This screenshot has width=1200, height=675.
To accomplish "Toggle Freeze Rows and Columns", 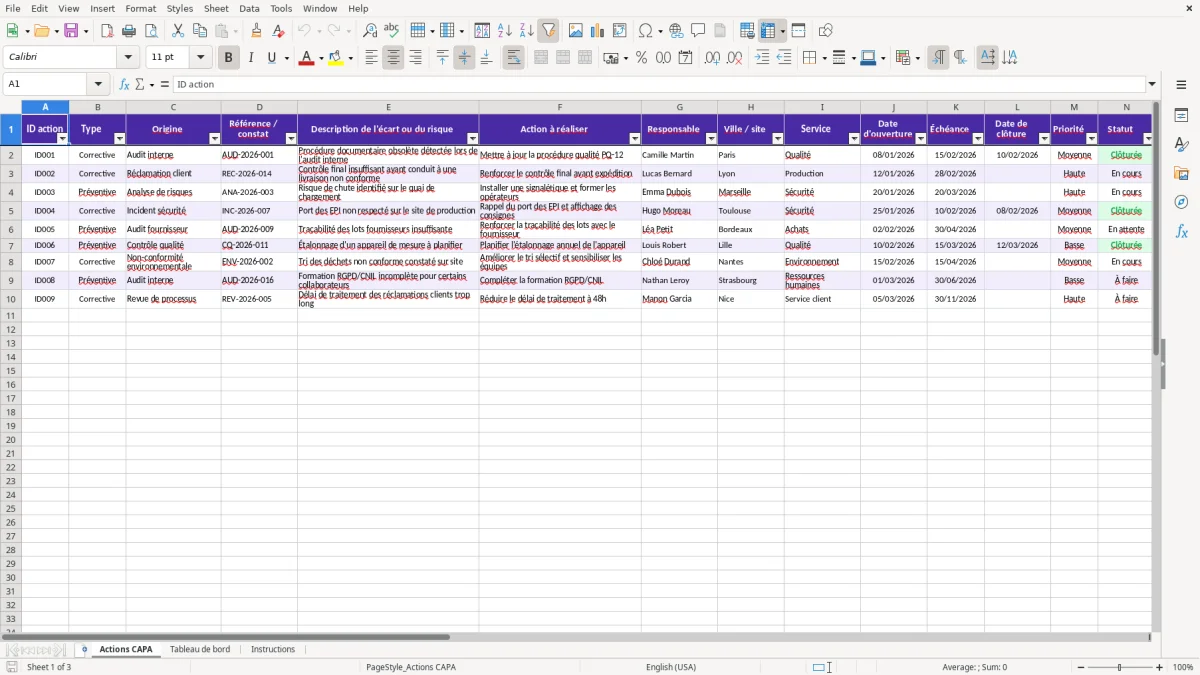I will [768, 31].
